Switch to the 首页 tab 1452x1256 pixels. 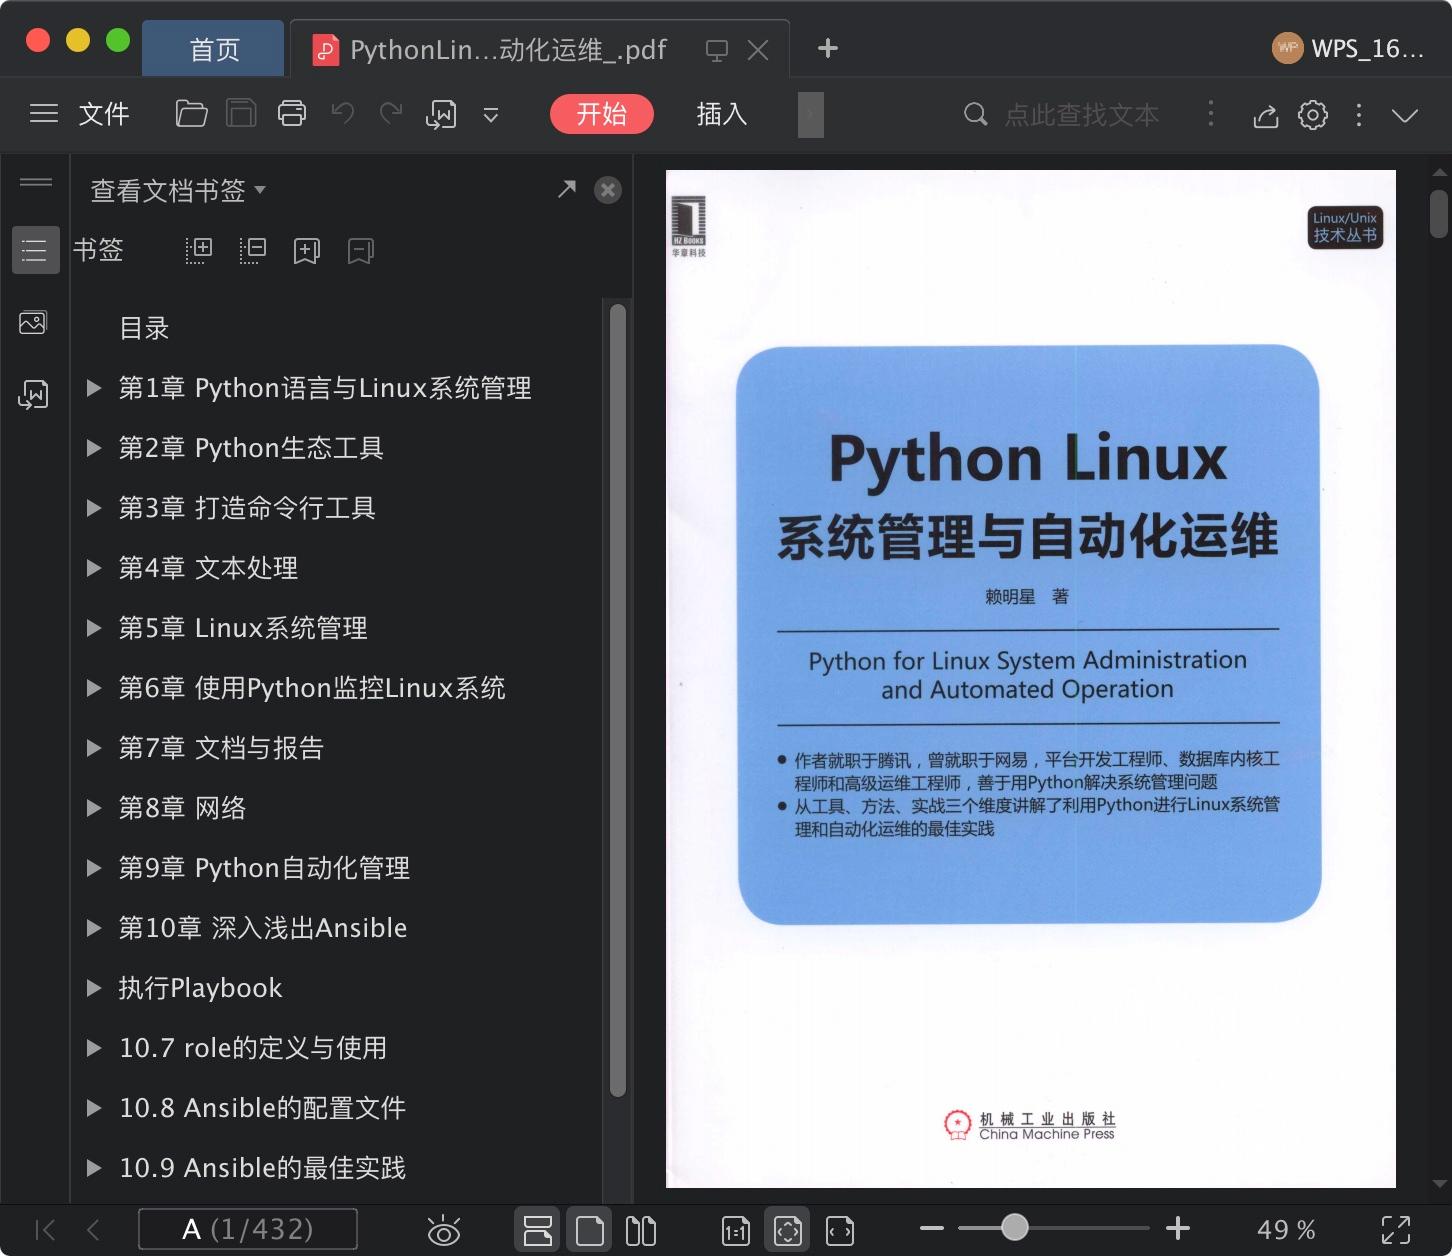tap(214, 48)
